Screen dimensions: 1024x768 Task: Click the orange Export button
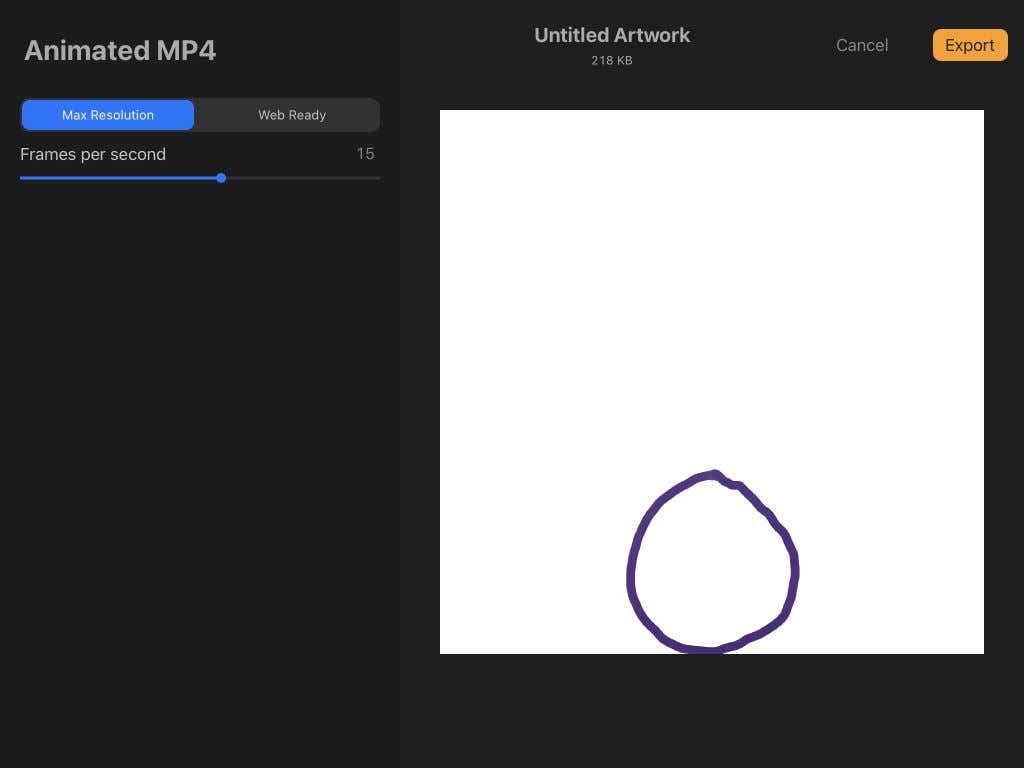(970, 45)
